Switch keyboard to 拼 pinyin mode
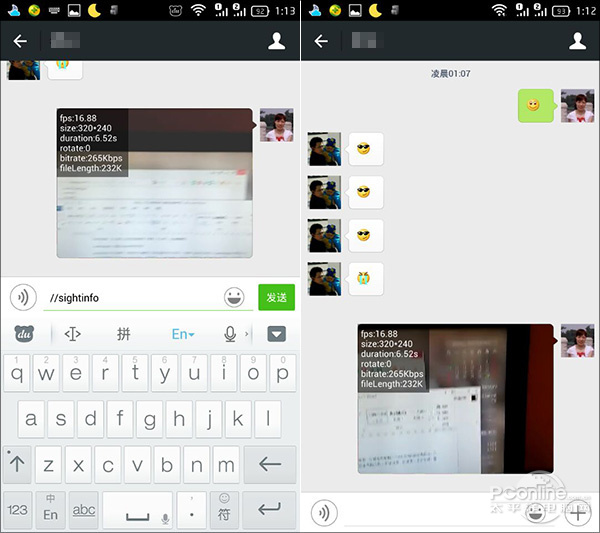This screenshot has width=600, height=533. [x=124, y=334]
